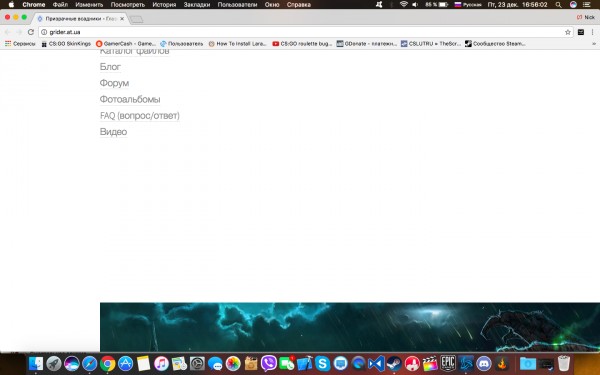This screenshot has width=600, height=375.
Task: Launch Steam from the dock
Action: click(394, 363)
